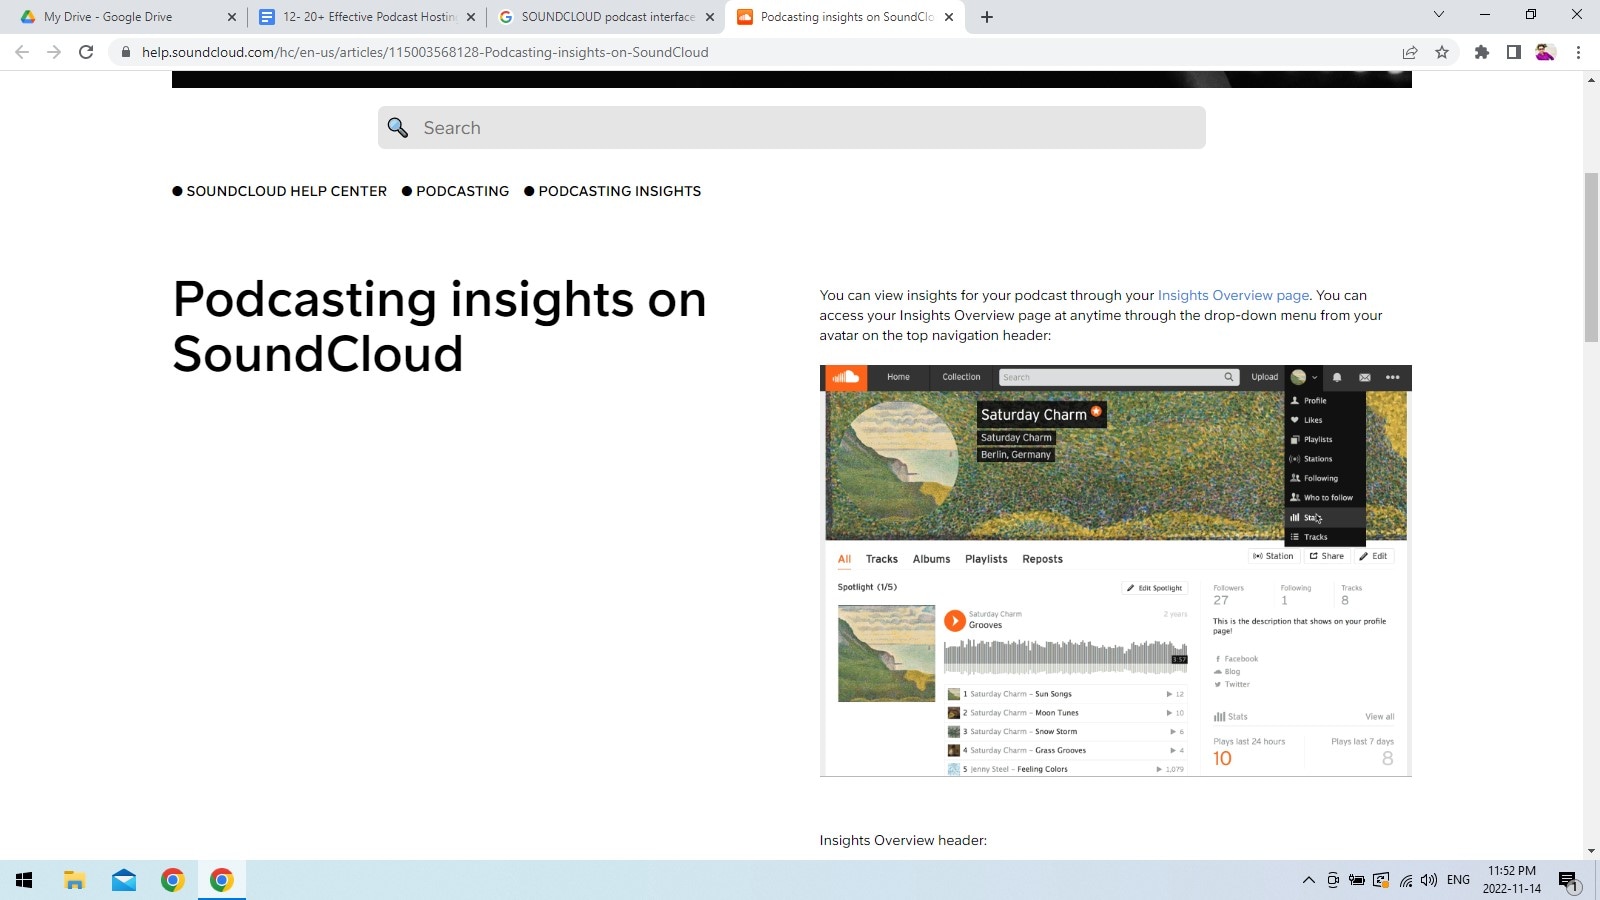Viewport: 1600px width, 900px height.
Task: Open the Meet Now tray icon
Action: pos(1333,880)
